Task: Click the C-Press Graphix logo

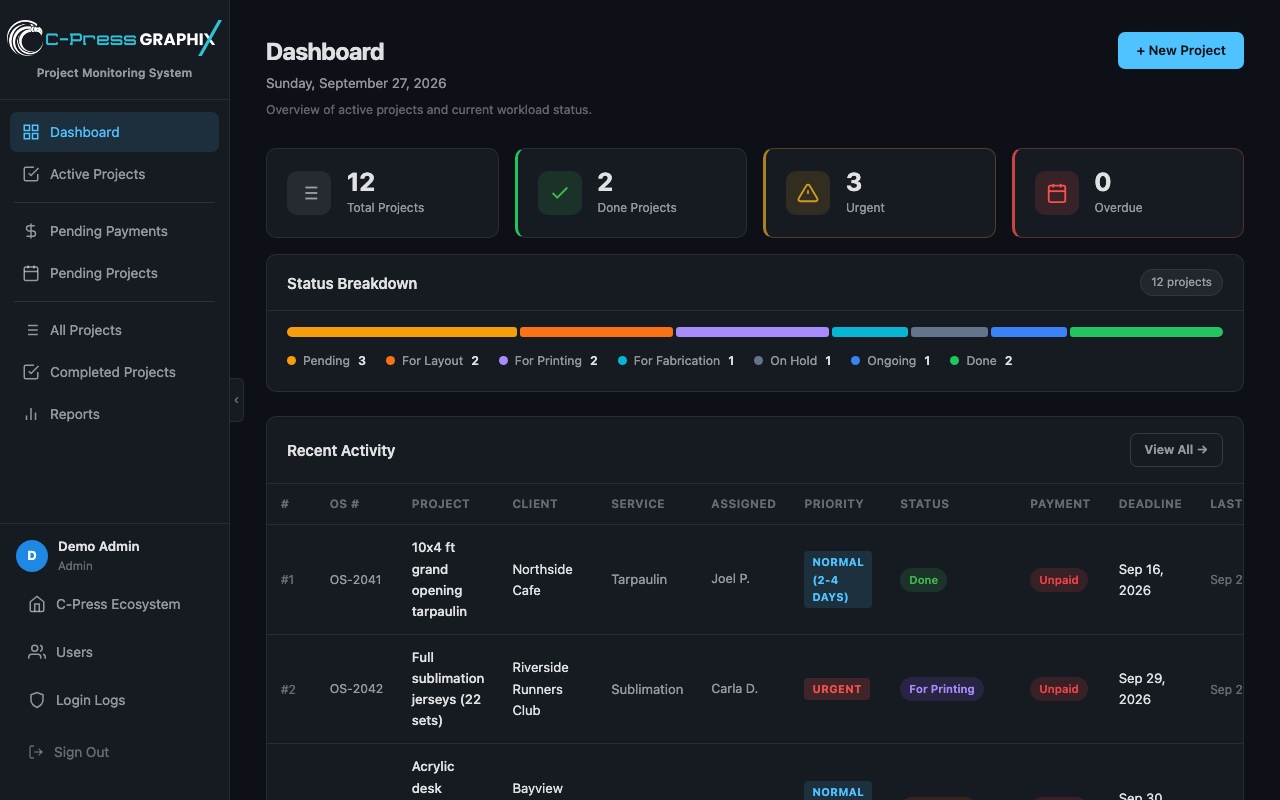Action: click(114, 39)
